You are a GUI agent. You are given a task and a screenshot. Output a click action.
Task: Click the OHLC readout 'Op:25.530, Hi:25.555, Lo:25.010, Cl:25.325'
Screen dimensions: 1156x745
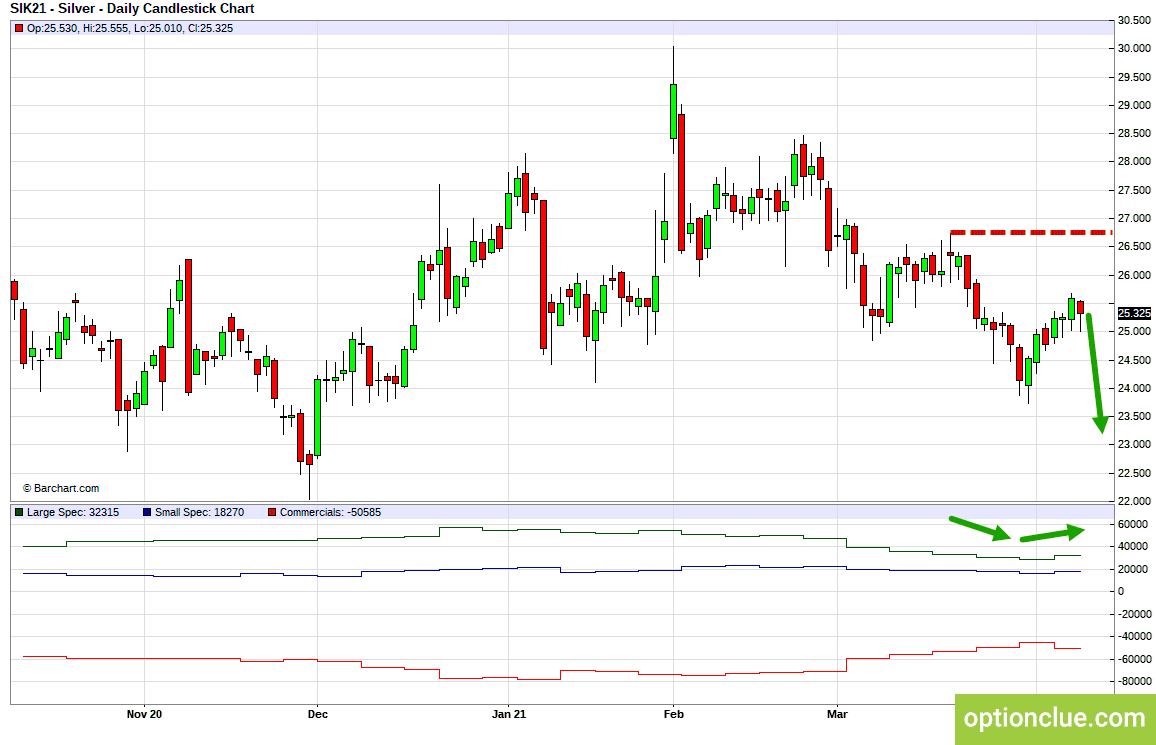click(x=130, y=28)
